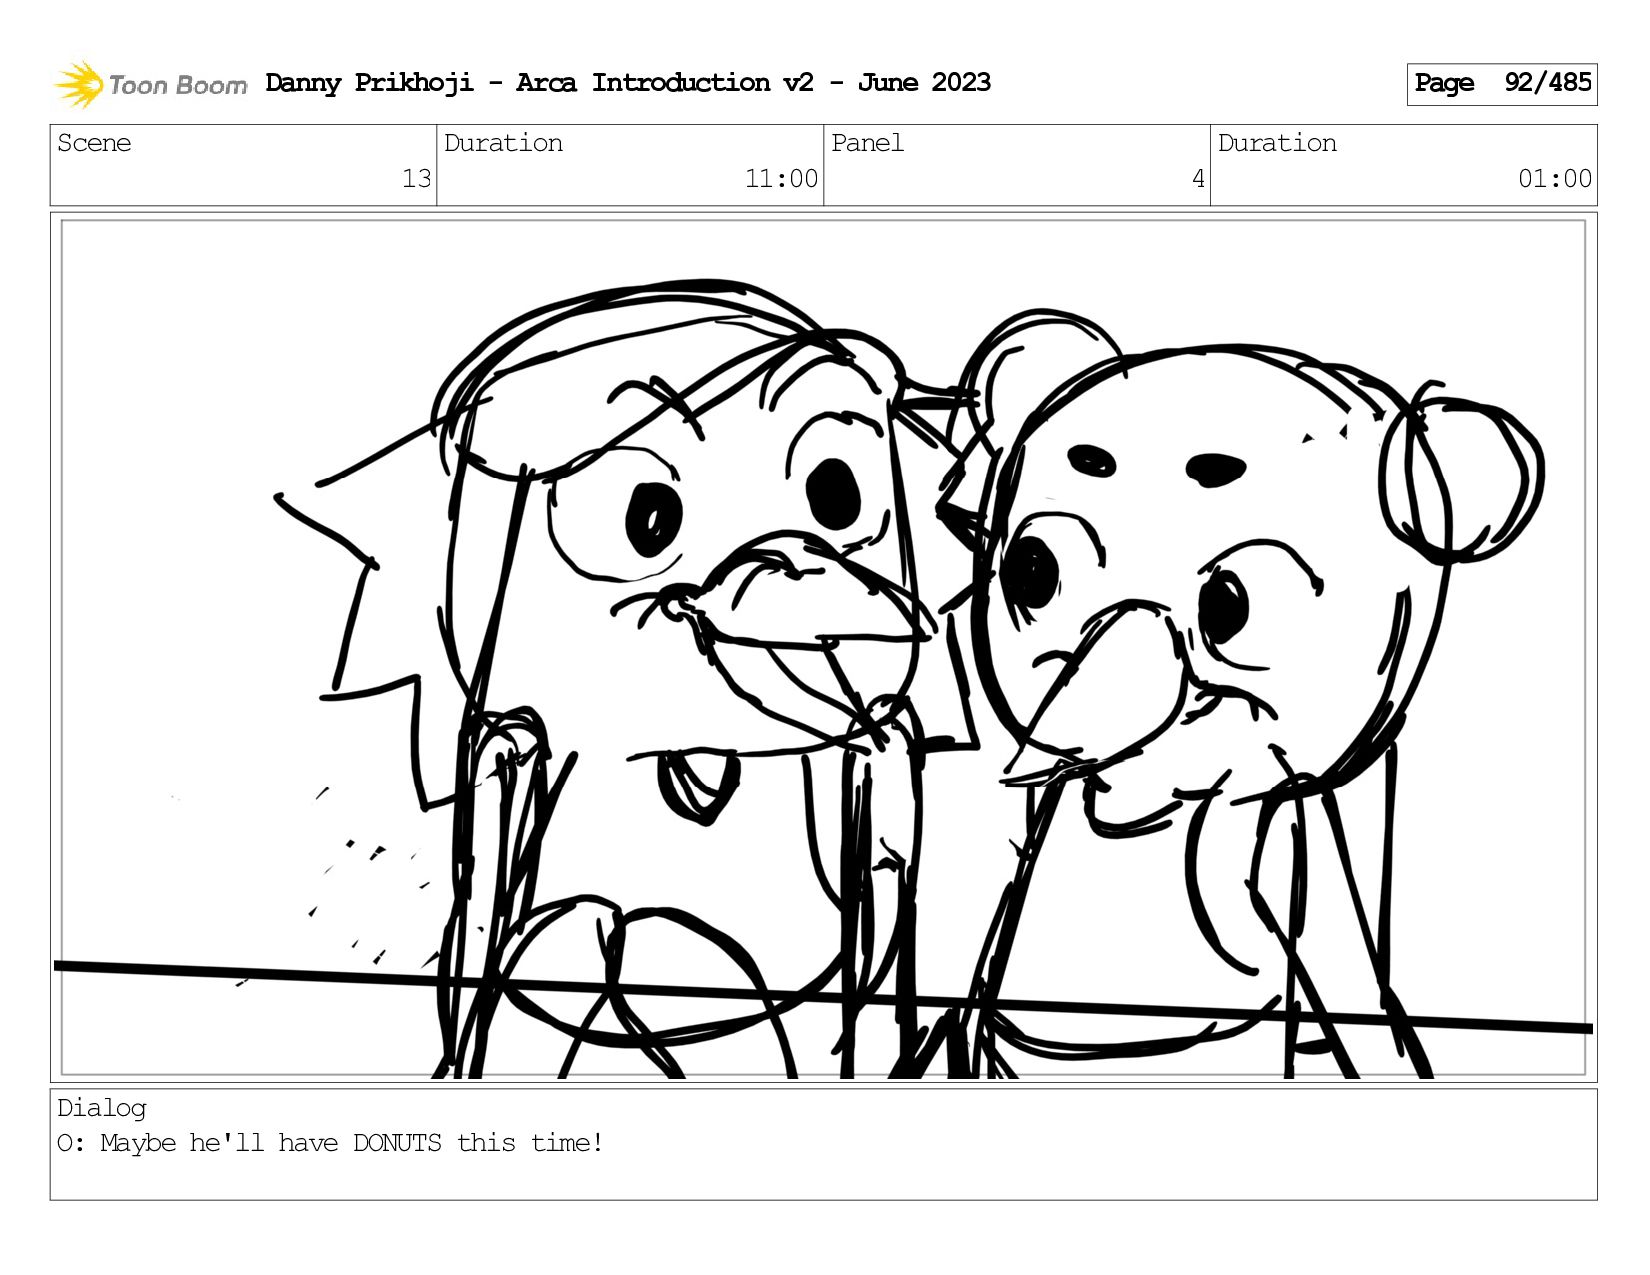
Task: Click the scene duration value '11:00'
Action: pos(781,179)
